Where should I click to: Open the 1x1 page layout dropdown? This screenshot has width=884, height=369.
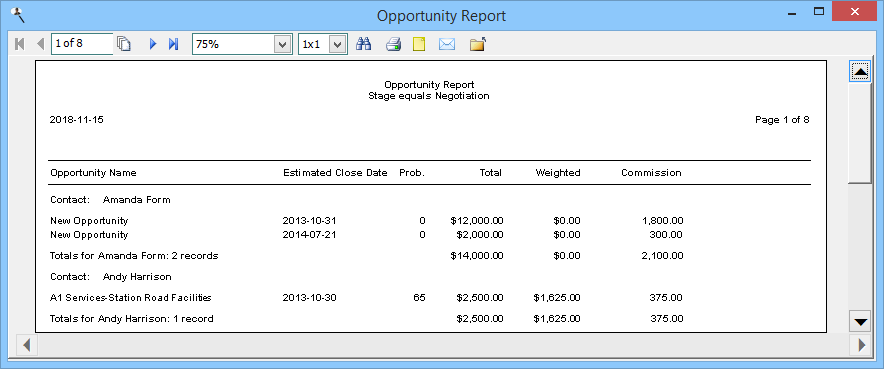(337, 44)
